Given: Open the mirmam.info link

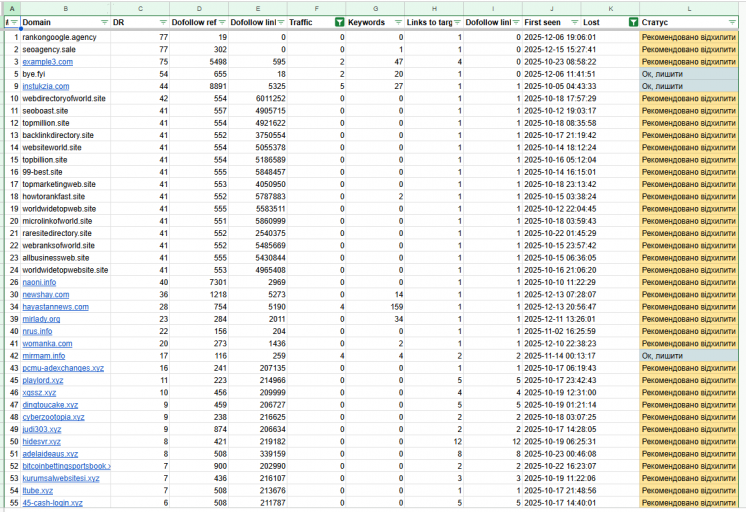Looking at the screenshot, I should point(44,356).
